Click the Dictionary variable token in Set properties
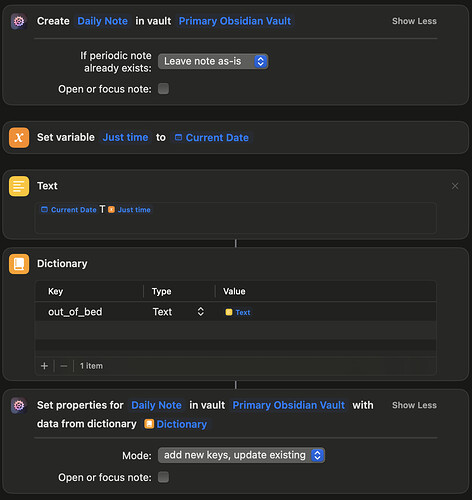 click(176, 424)
